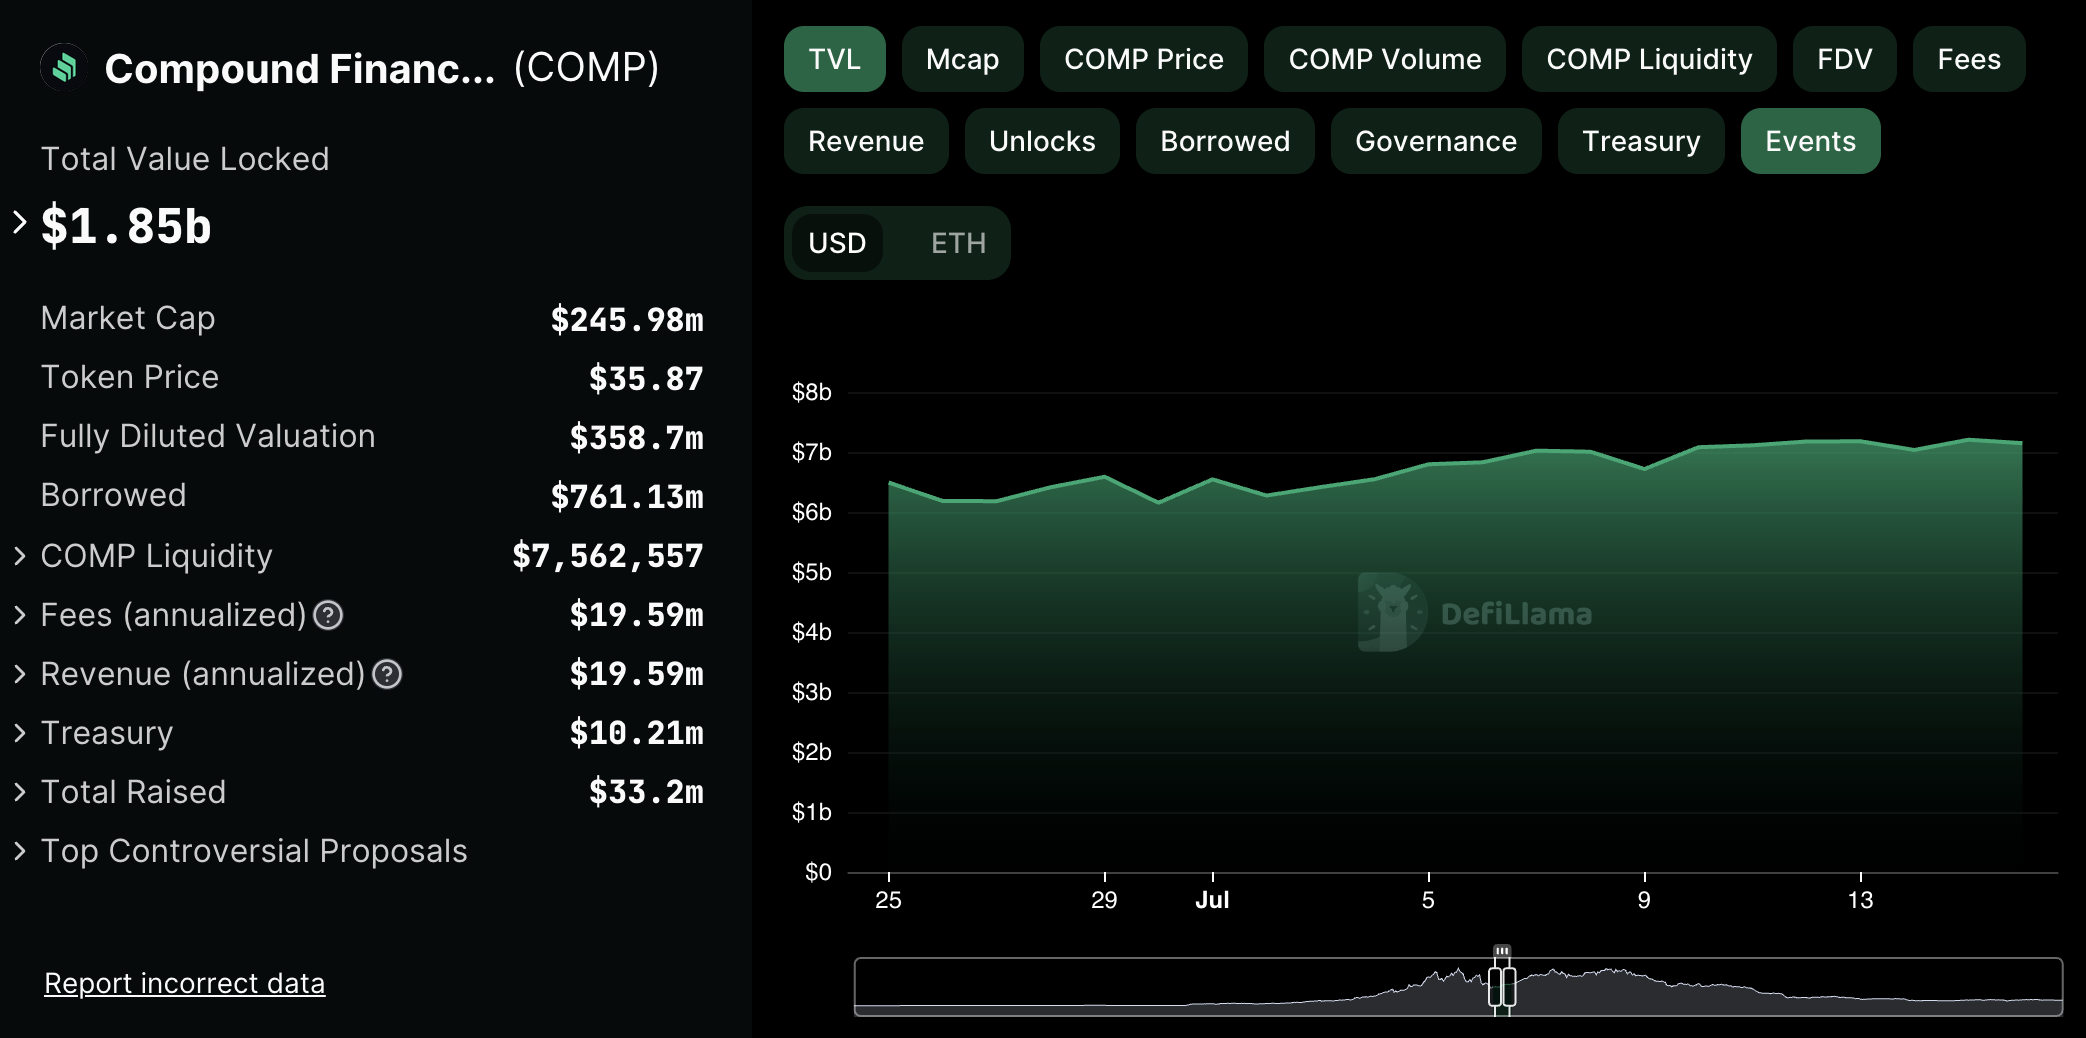Image resolution: width=2086 pixels, height=1038 pixels.
Task: Expand Top Controversial Proposals section
Action: tap(20, 851)
